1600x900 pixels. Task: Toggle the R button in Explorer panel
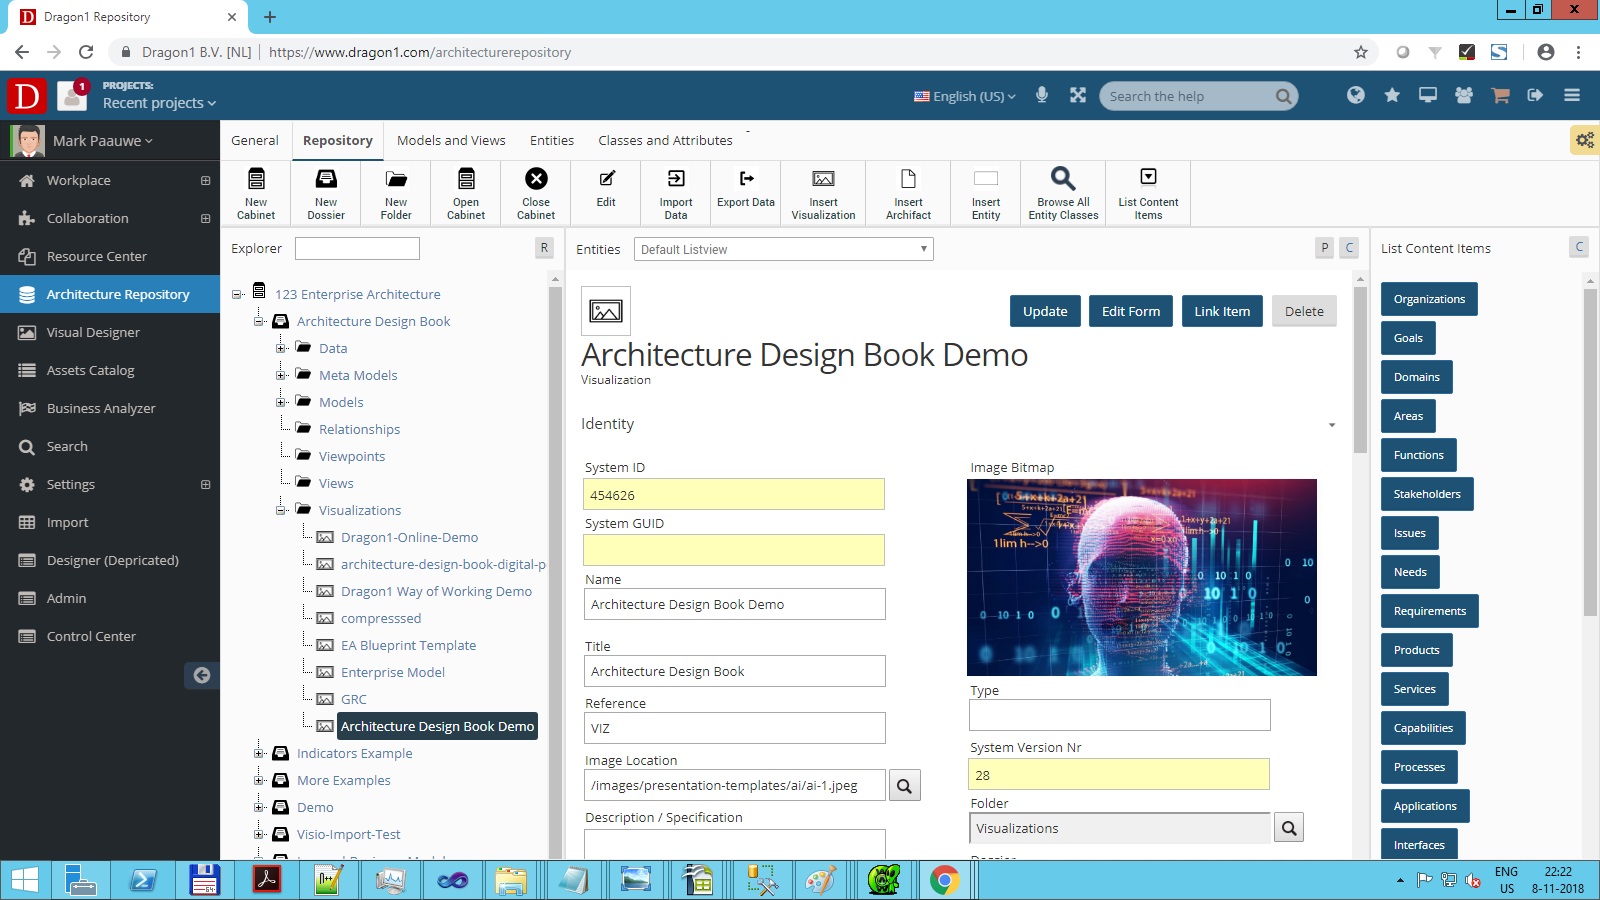point(544,248)
